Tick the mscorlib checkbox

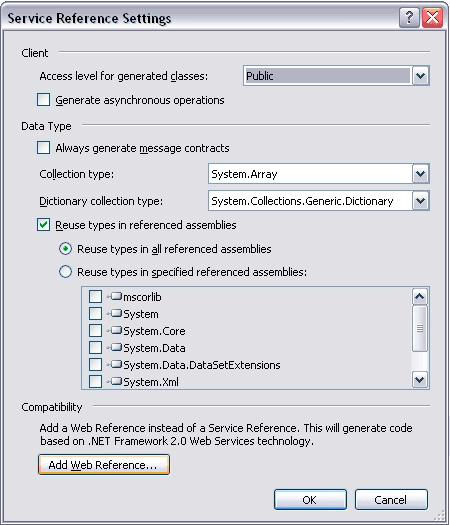tap(95, 296)
